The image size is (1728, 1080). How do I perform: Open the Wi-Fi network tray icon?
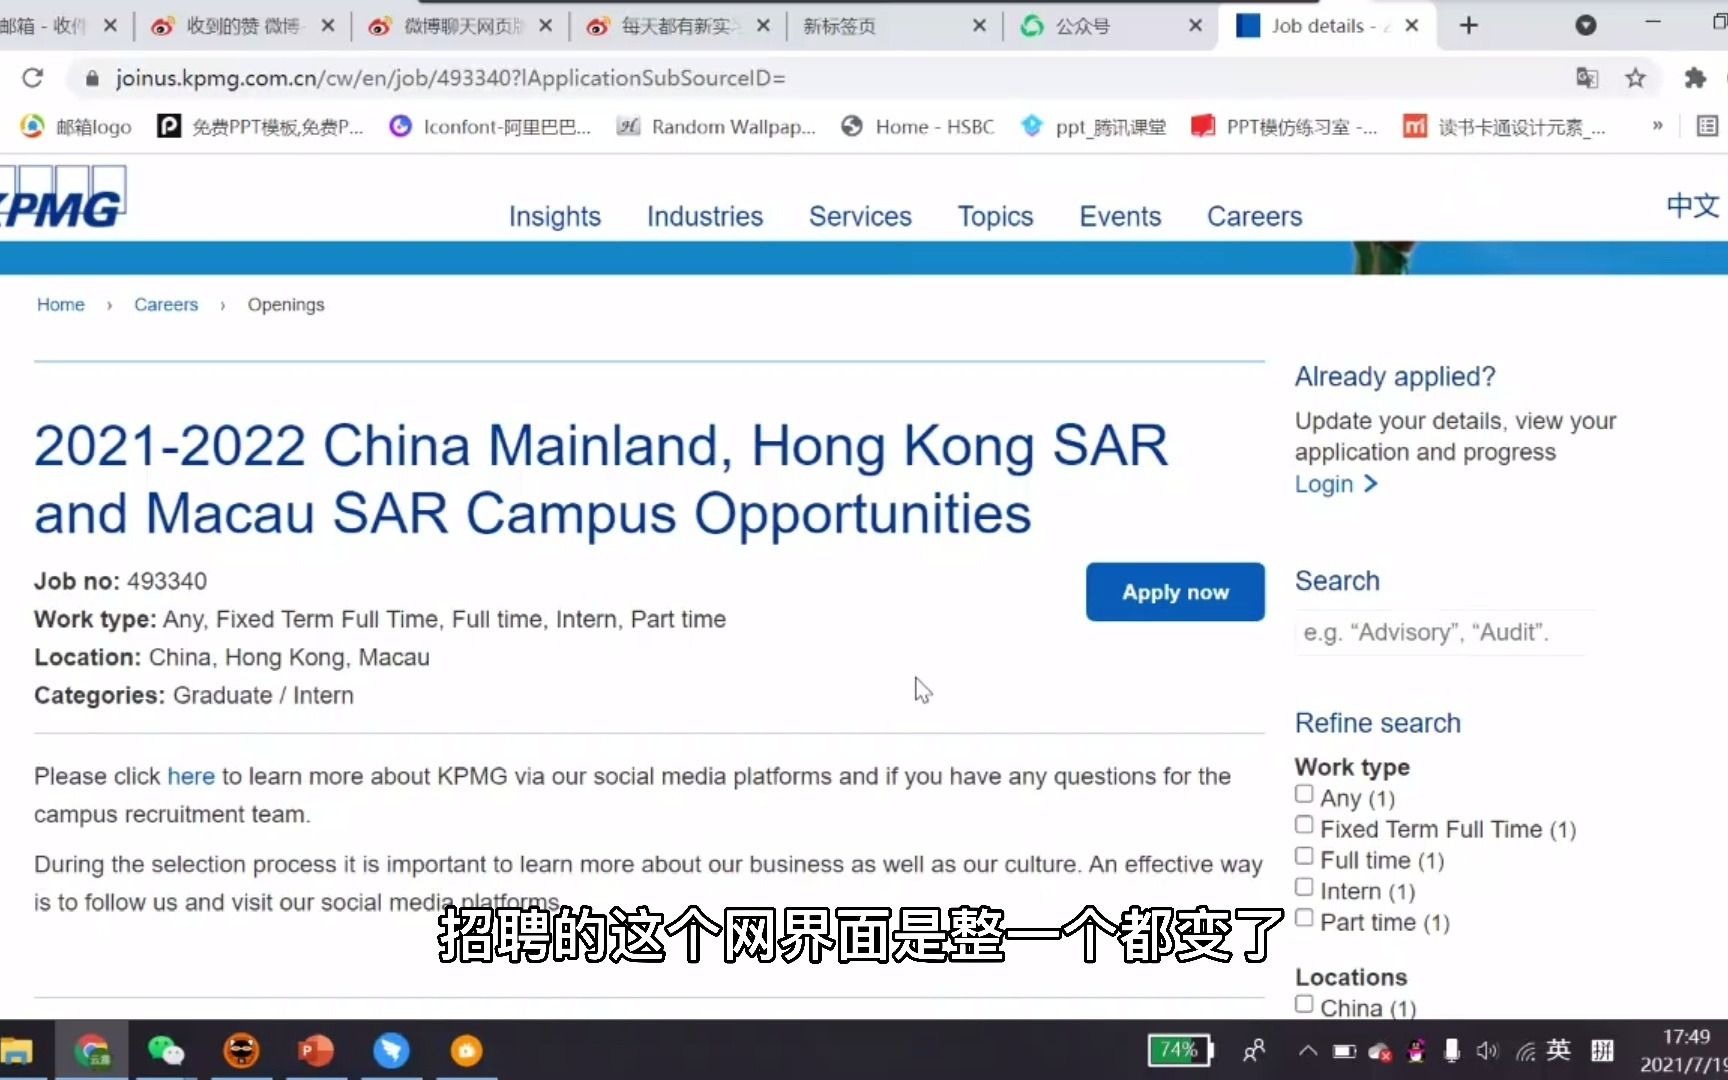[1525, 1050]
